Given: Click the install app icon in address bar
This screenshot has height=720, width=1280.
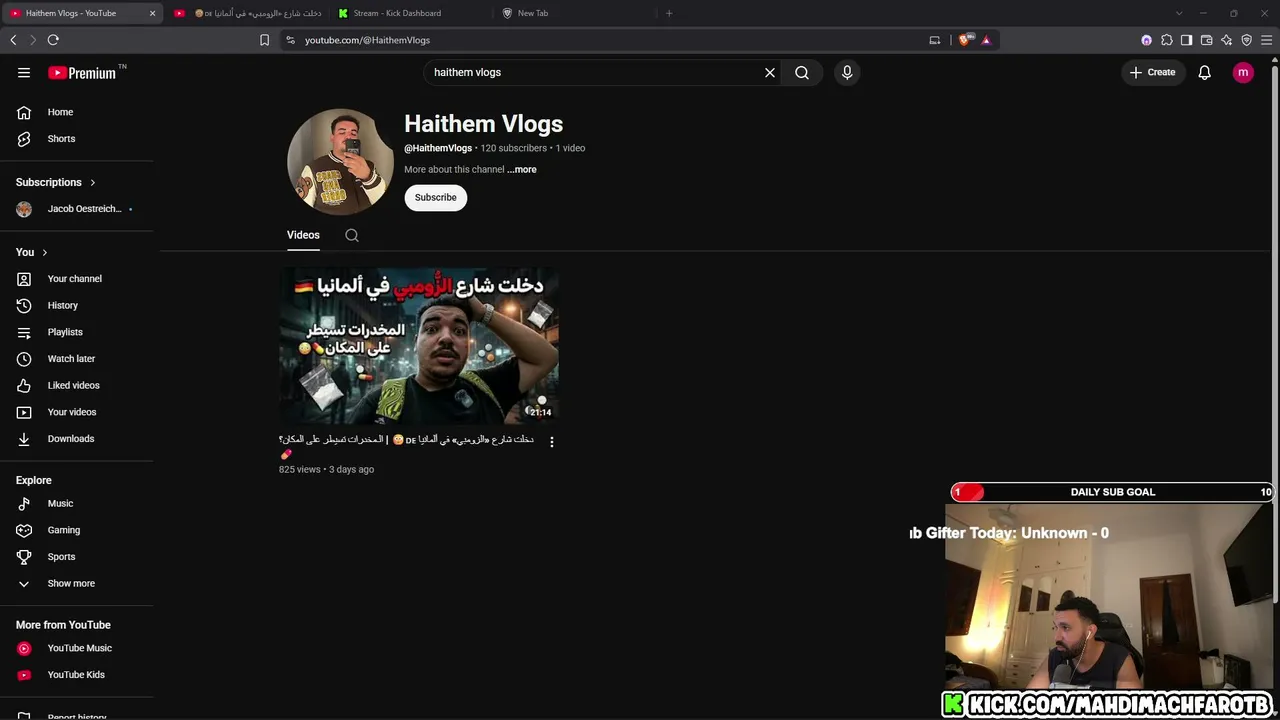Looking at the screenshot, I should pos(935,40).
